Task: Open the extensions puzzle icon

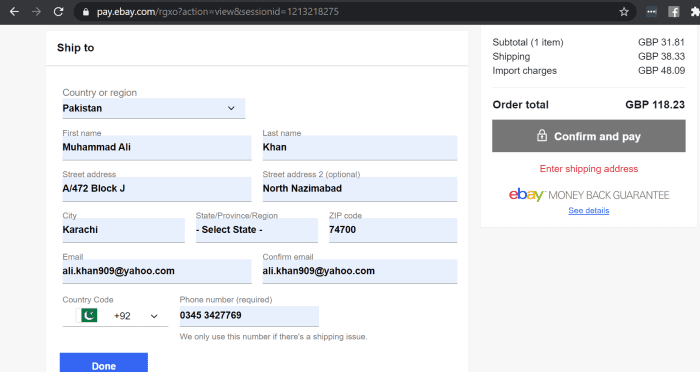Action: pyautogui.click(x=695, y=12)
